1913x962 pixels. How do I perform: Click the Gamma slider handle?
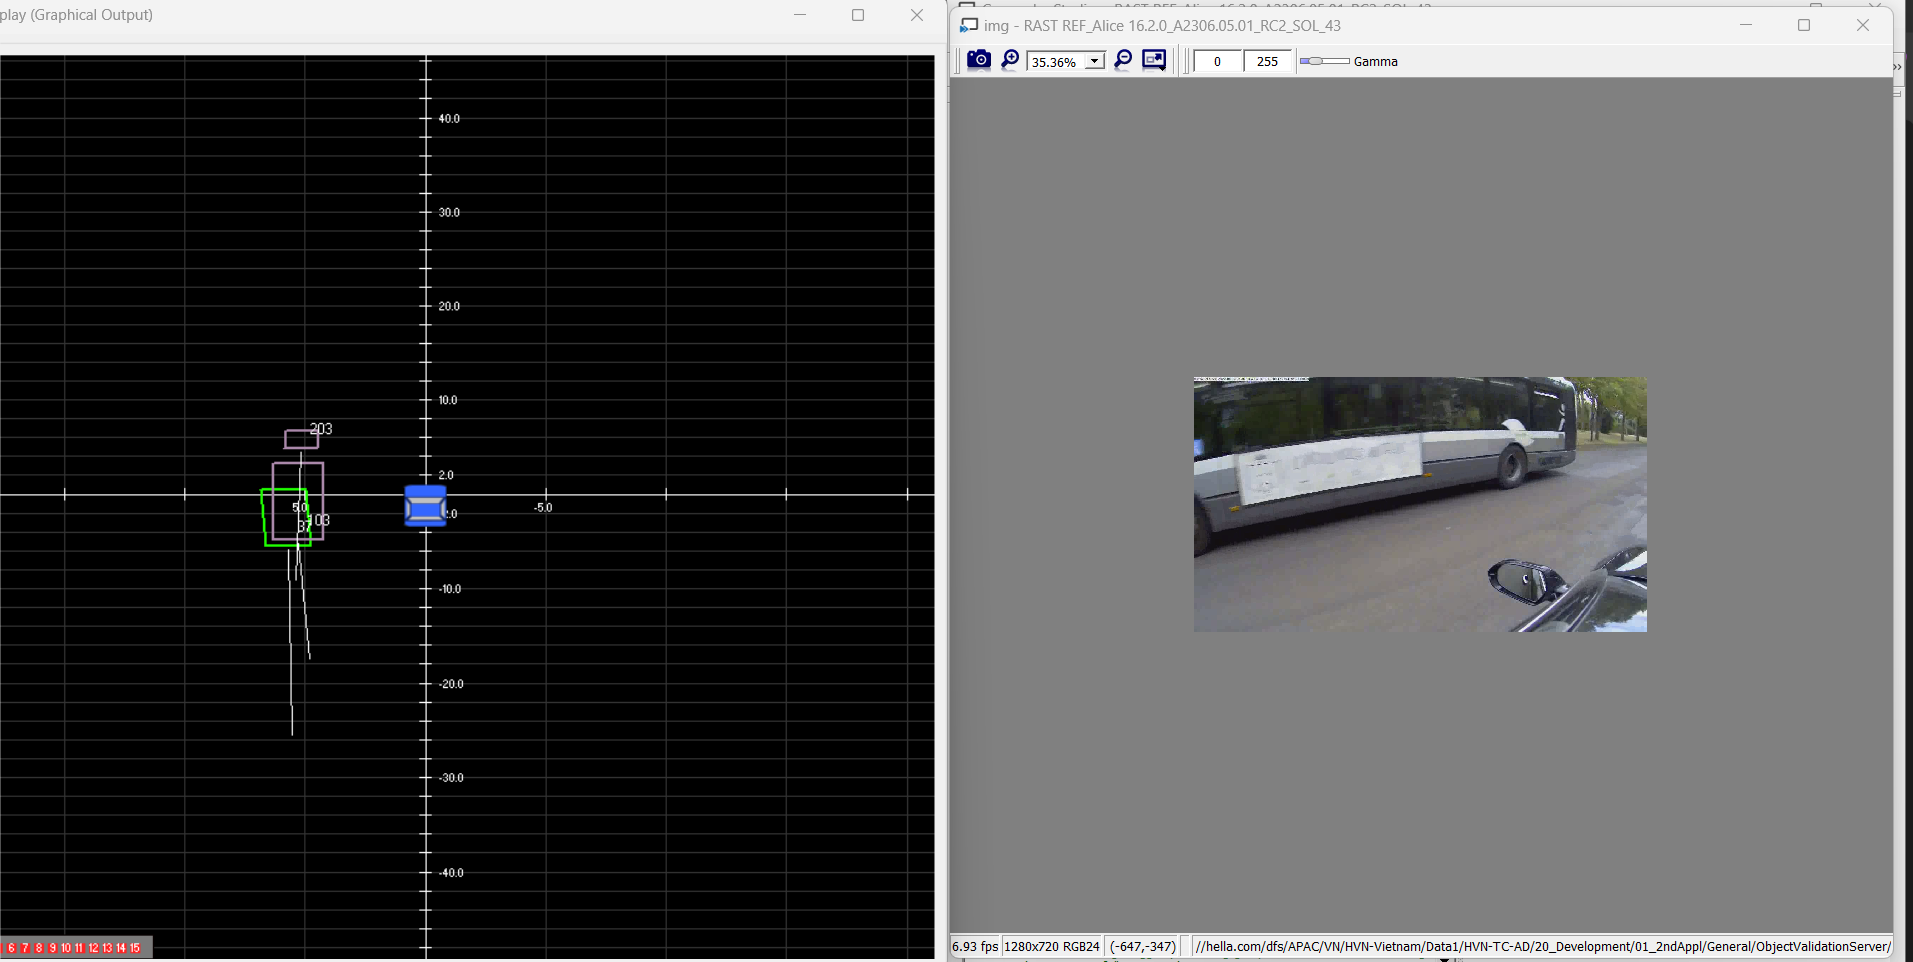(1308, 61)
